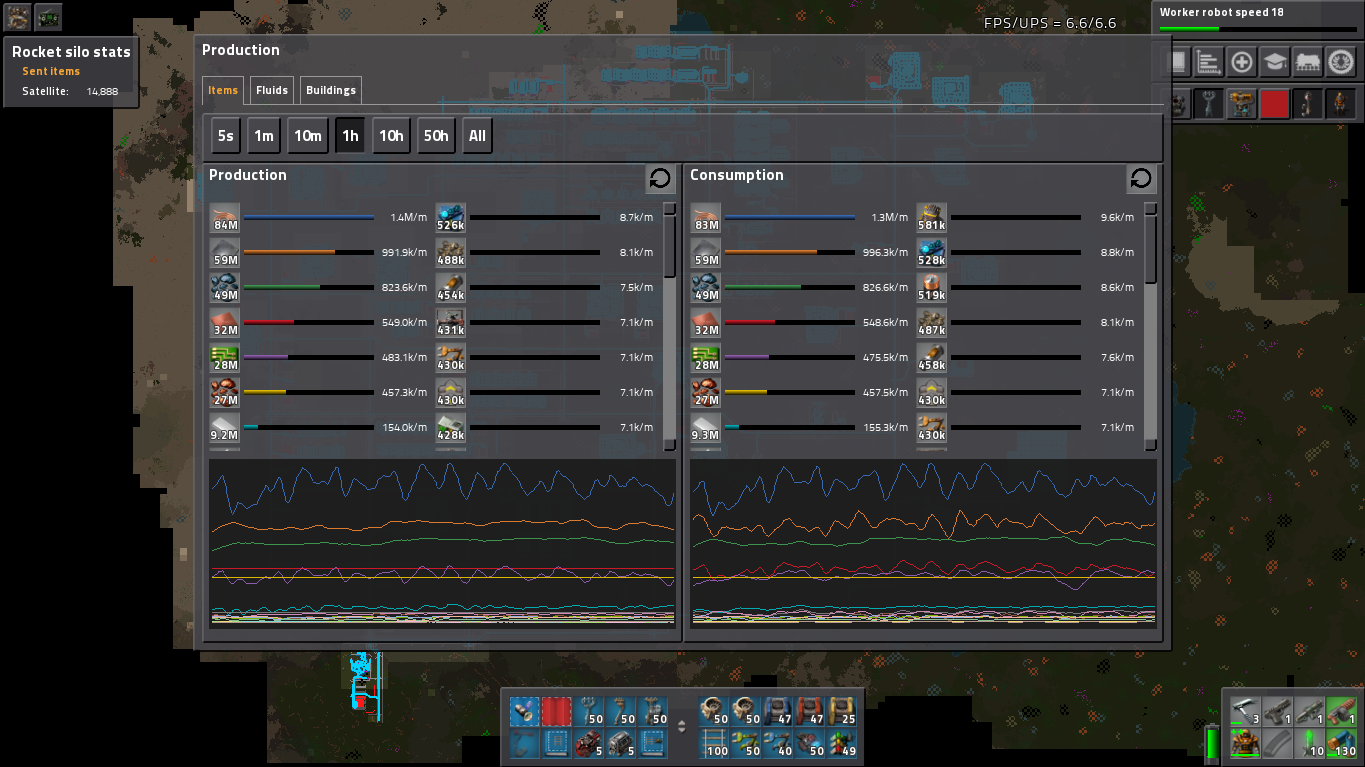This screenshot has width=1365, height=767.
Task: Select copper cable 83M in Consumption
Action: point(706,218)
